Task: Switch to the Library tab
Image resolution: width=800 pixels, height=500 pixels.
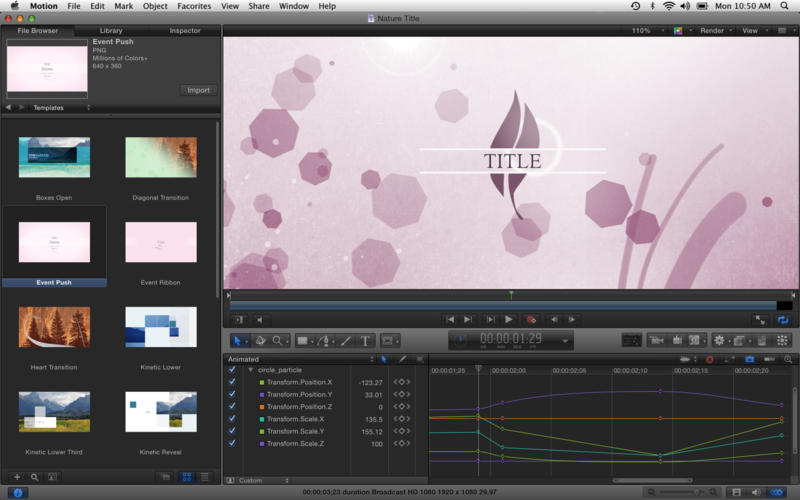Action: click(x=111, y=31)
